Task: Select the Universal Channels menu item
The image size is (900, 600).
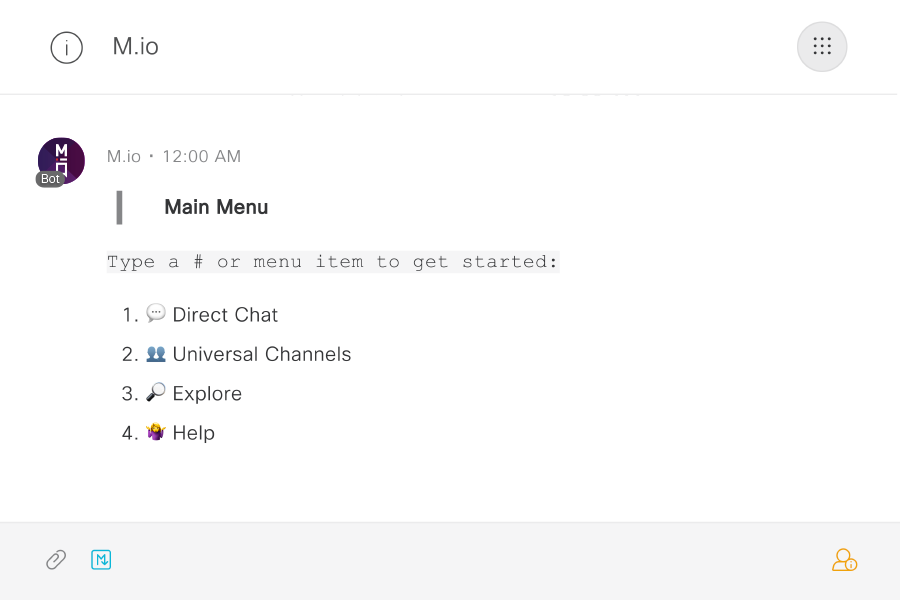Action: coord(261,354)
